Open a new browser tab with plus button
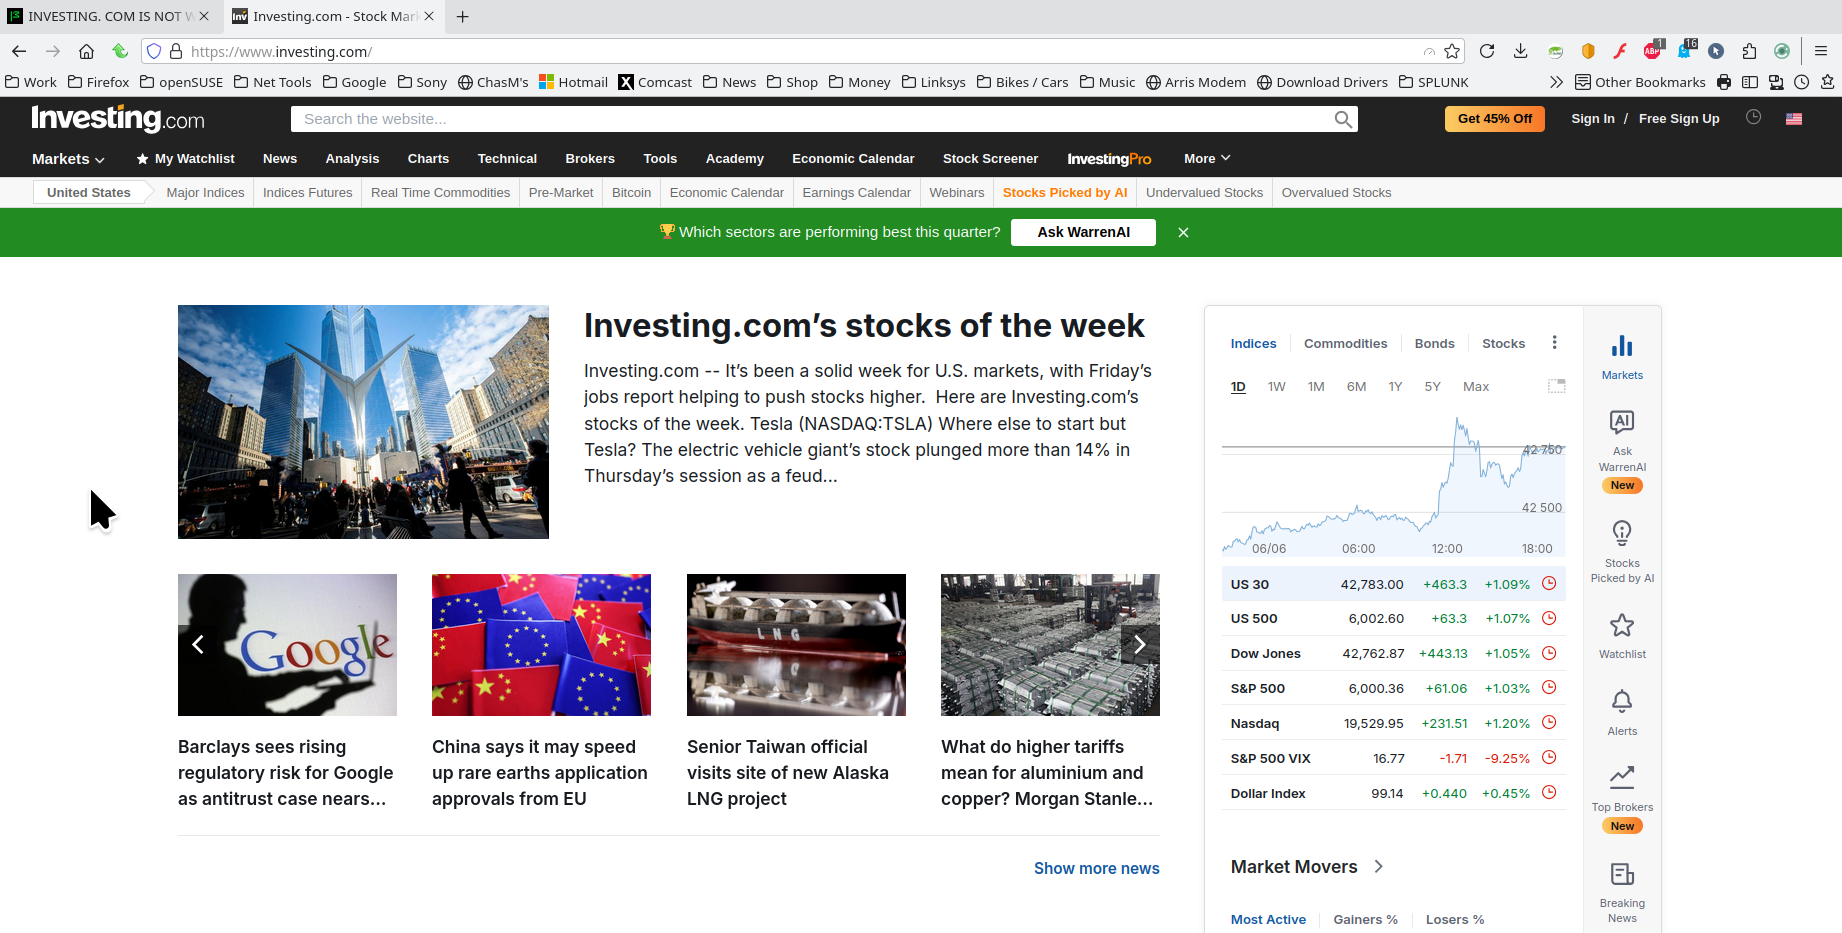This screenshot has height=933, width=1842. [x=462, y=16]
